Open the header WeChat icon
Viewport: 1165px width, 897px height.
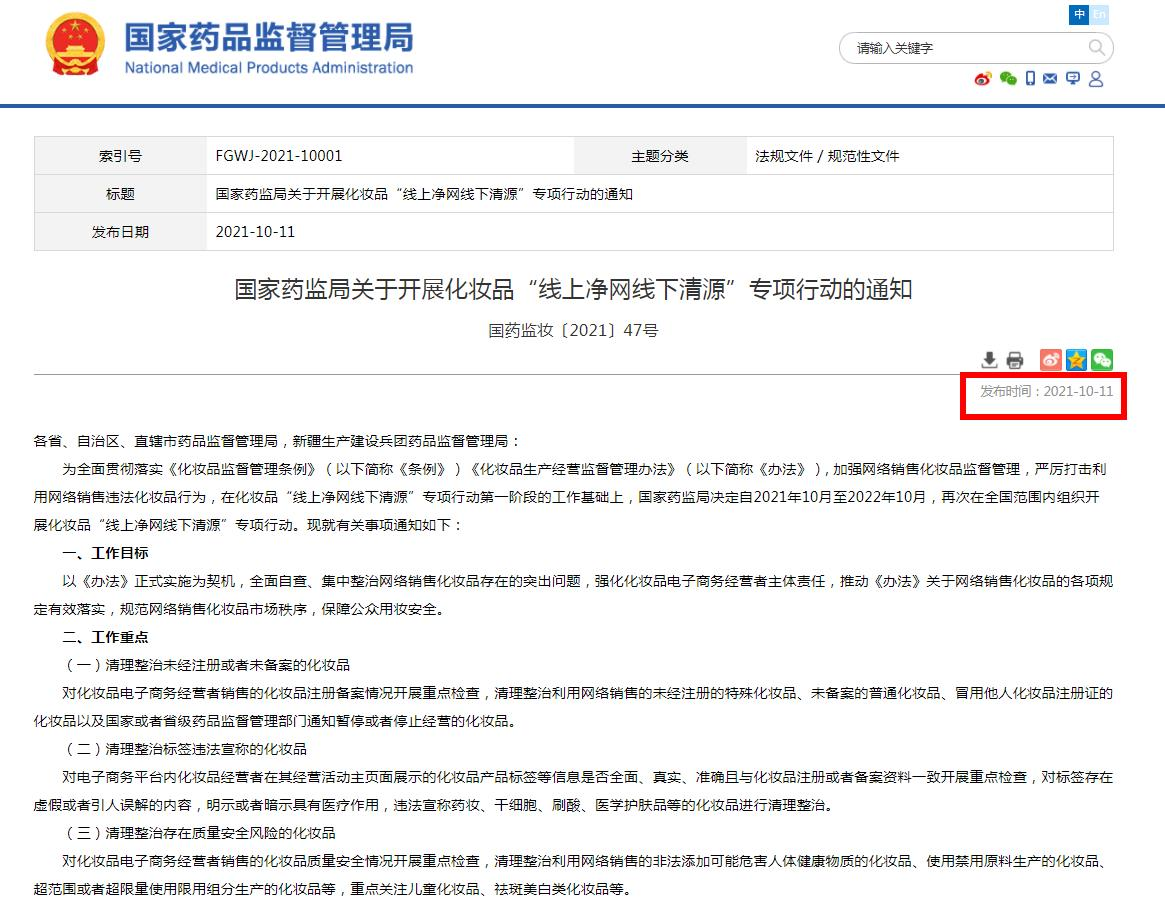pos(1008,79)
